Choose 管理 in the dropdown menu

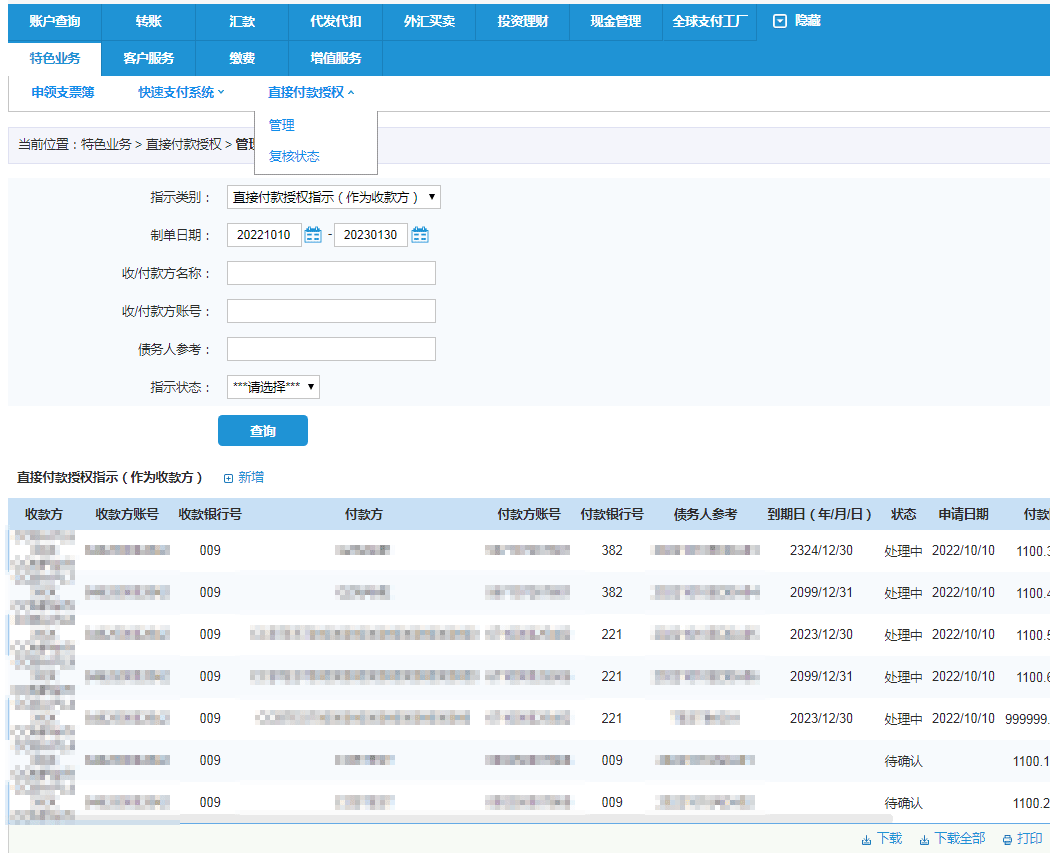pos(282,125)
